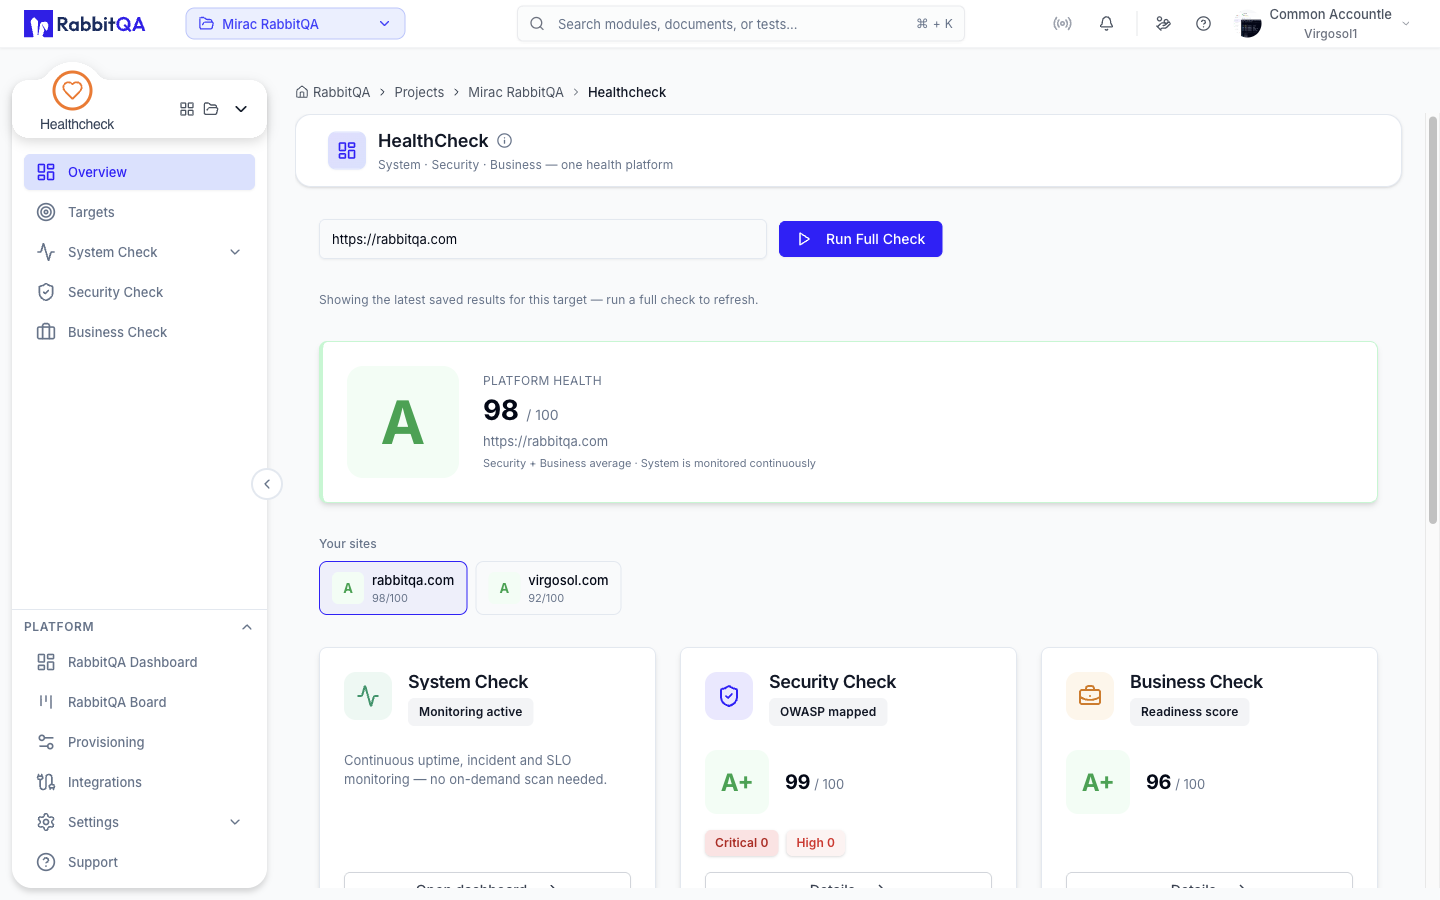This screenshot has width=1440, height=900.
Task: Click the High 0 tag
Action: tap(816, 843)
